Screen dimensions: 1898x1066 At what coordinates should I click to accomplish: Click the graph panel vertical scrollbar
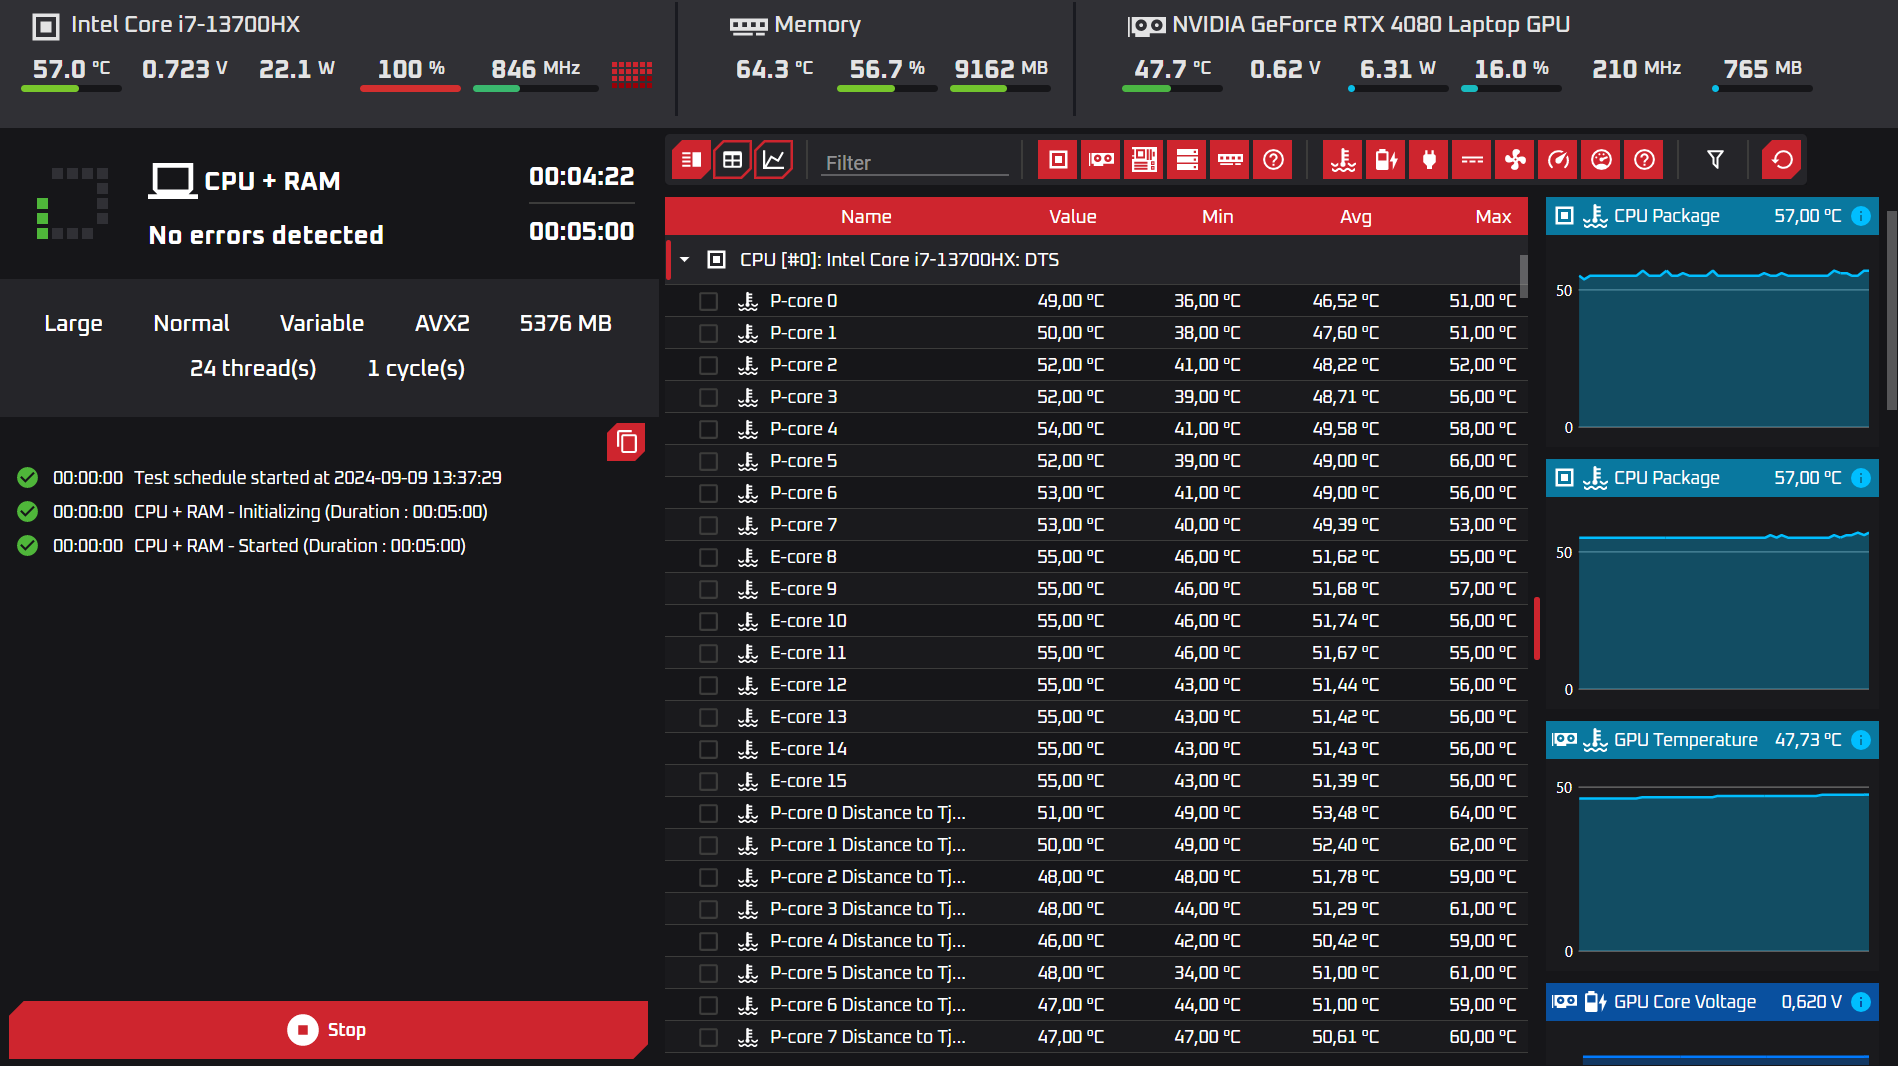(1891, 310)
